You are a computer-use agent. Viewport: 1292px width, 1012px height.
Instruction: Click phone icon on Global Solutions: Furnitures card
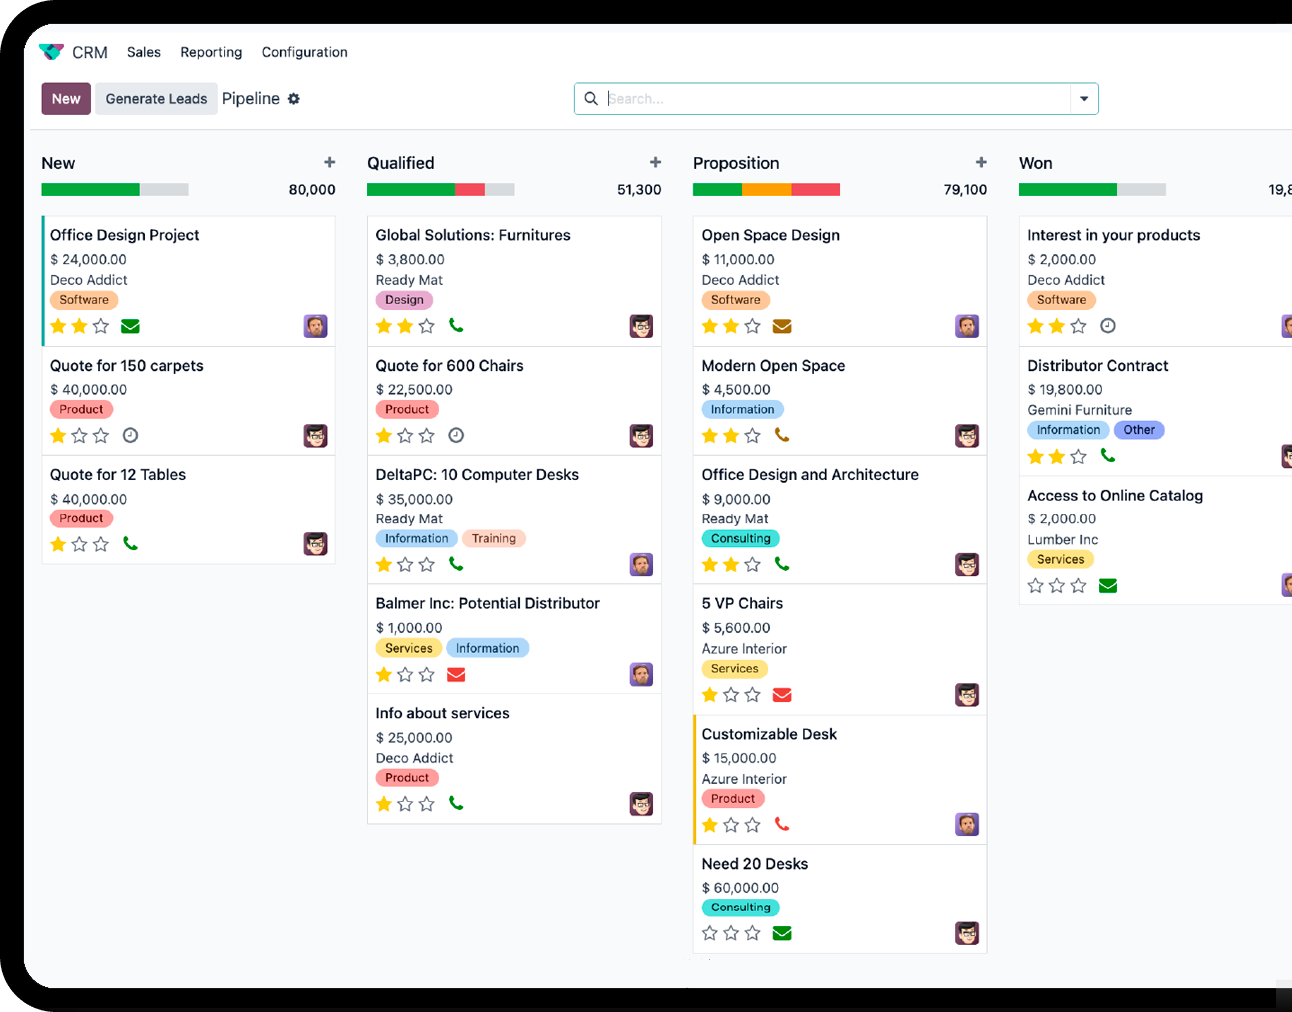456,325
